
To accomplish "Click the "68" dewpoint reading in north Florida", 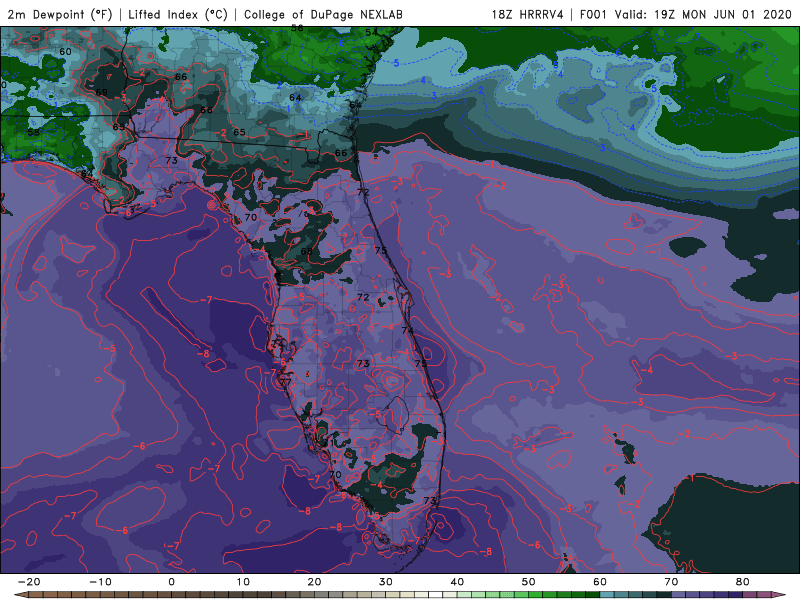I will coord(307,251).
